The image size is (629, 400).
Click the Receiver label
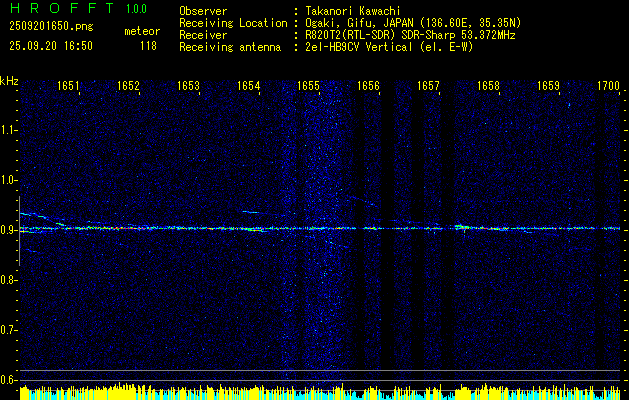tap(203, 35)
